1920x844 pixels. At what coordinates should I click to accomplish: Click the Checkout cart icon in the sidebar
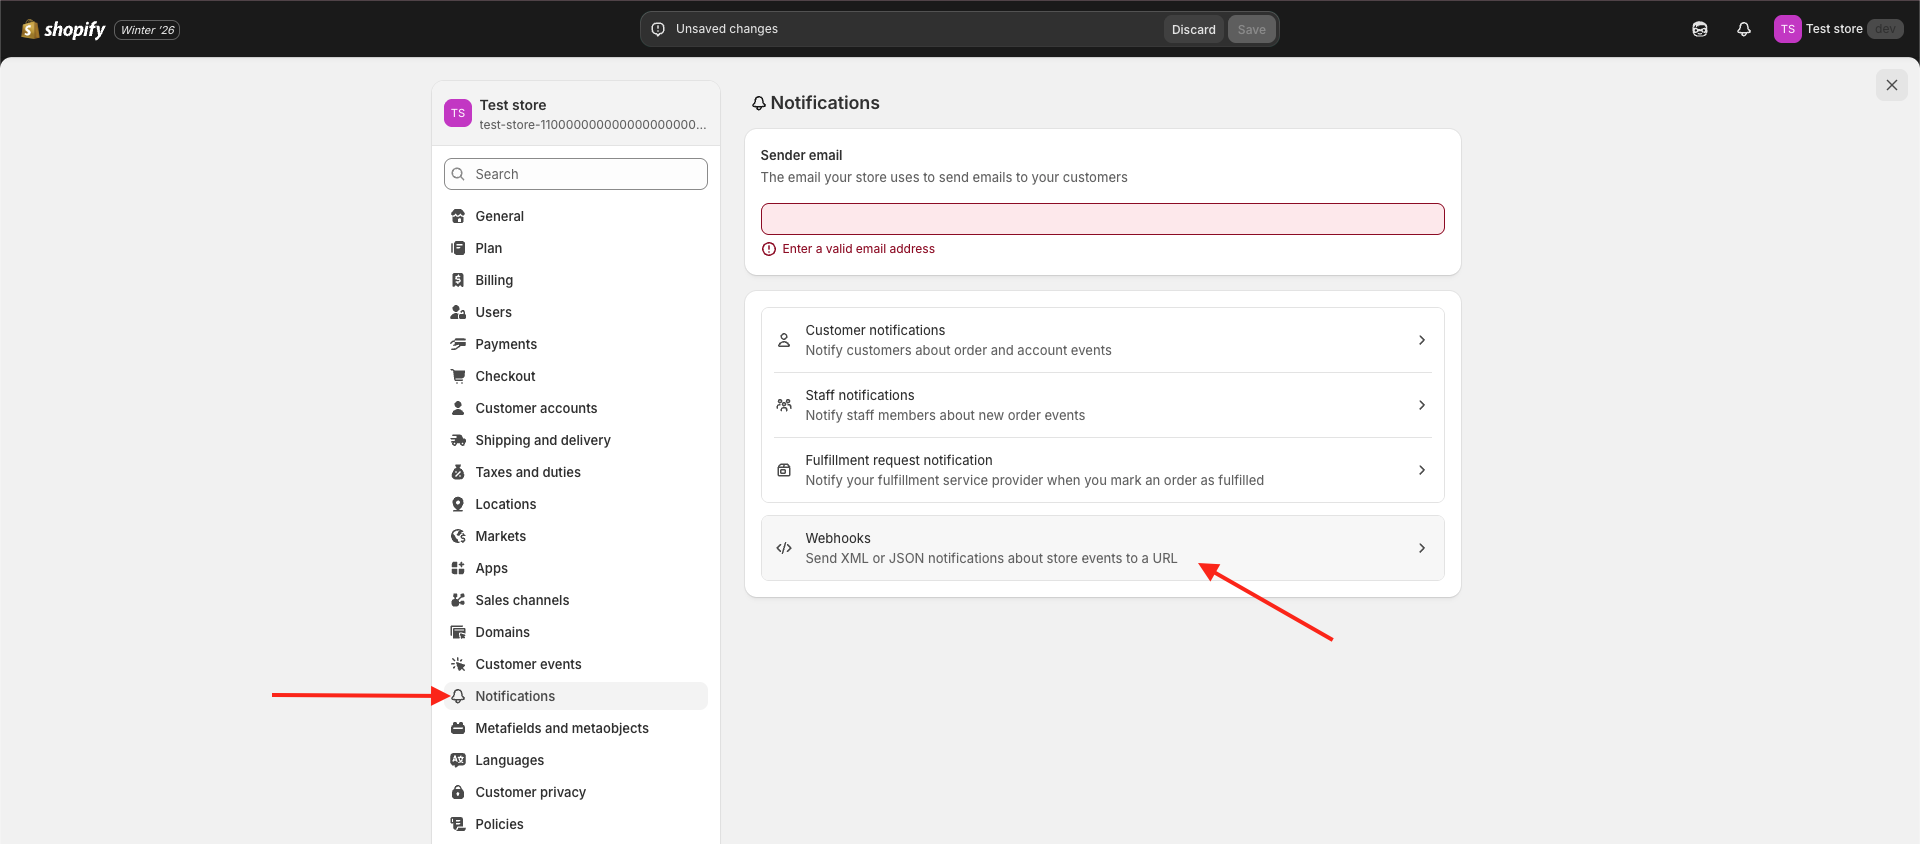pos(458,376)
